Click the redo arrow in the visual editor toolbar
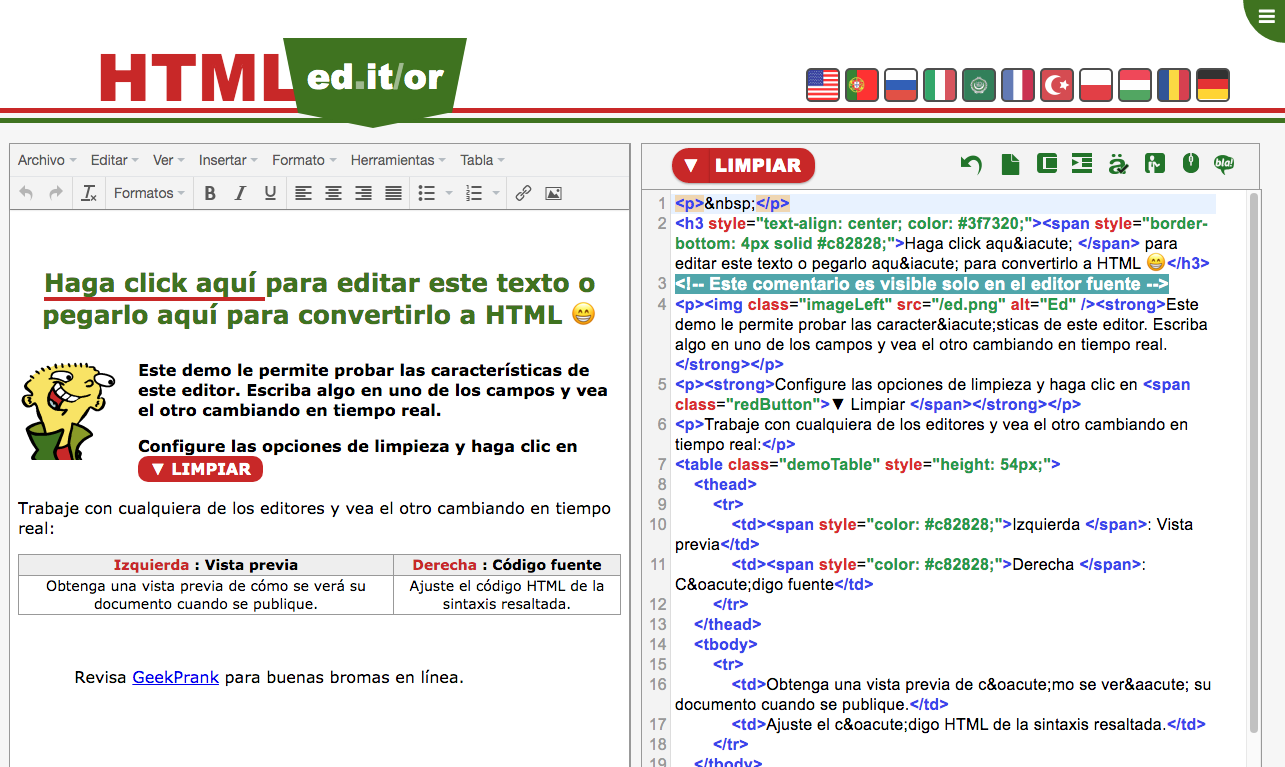The width and height of the screenshot is (1285, 767). (56, 193)
